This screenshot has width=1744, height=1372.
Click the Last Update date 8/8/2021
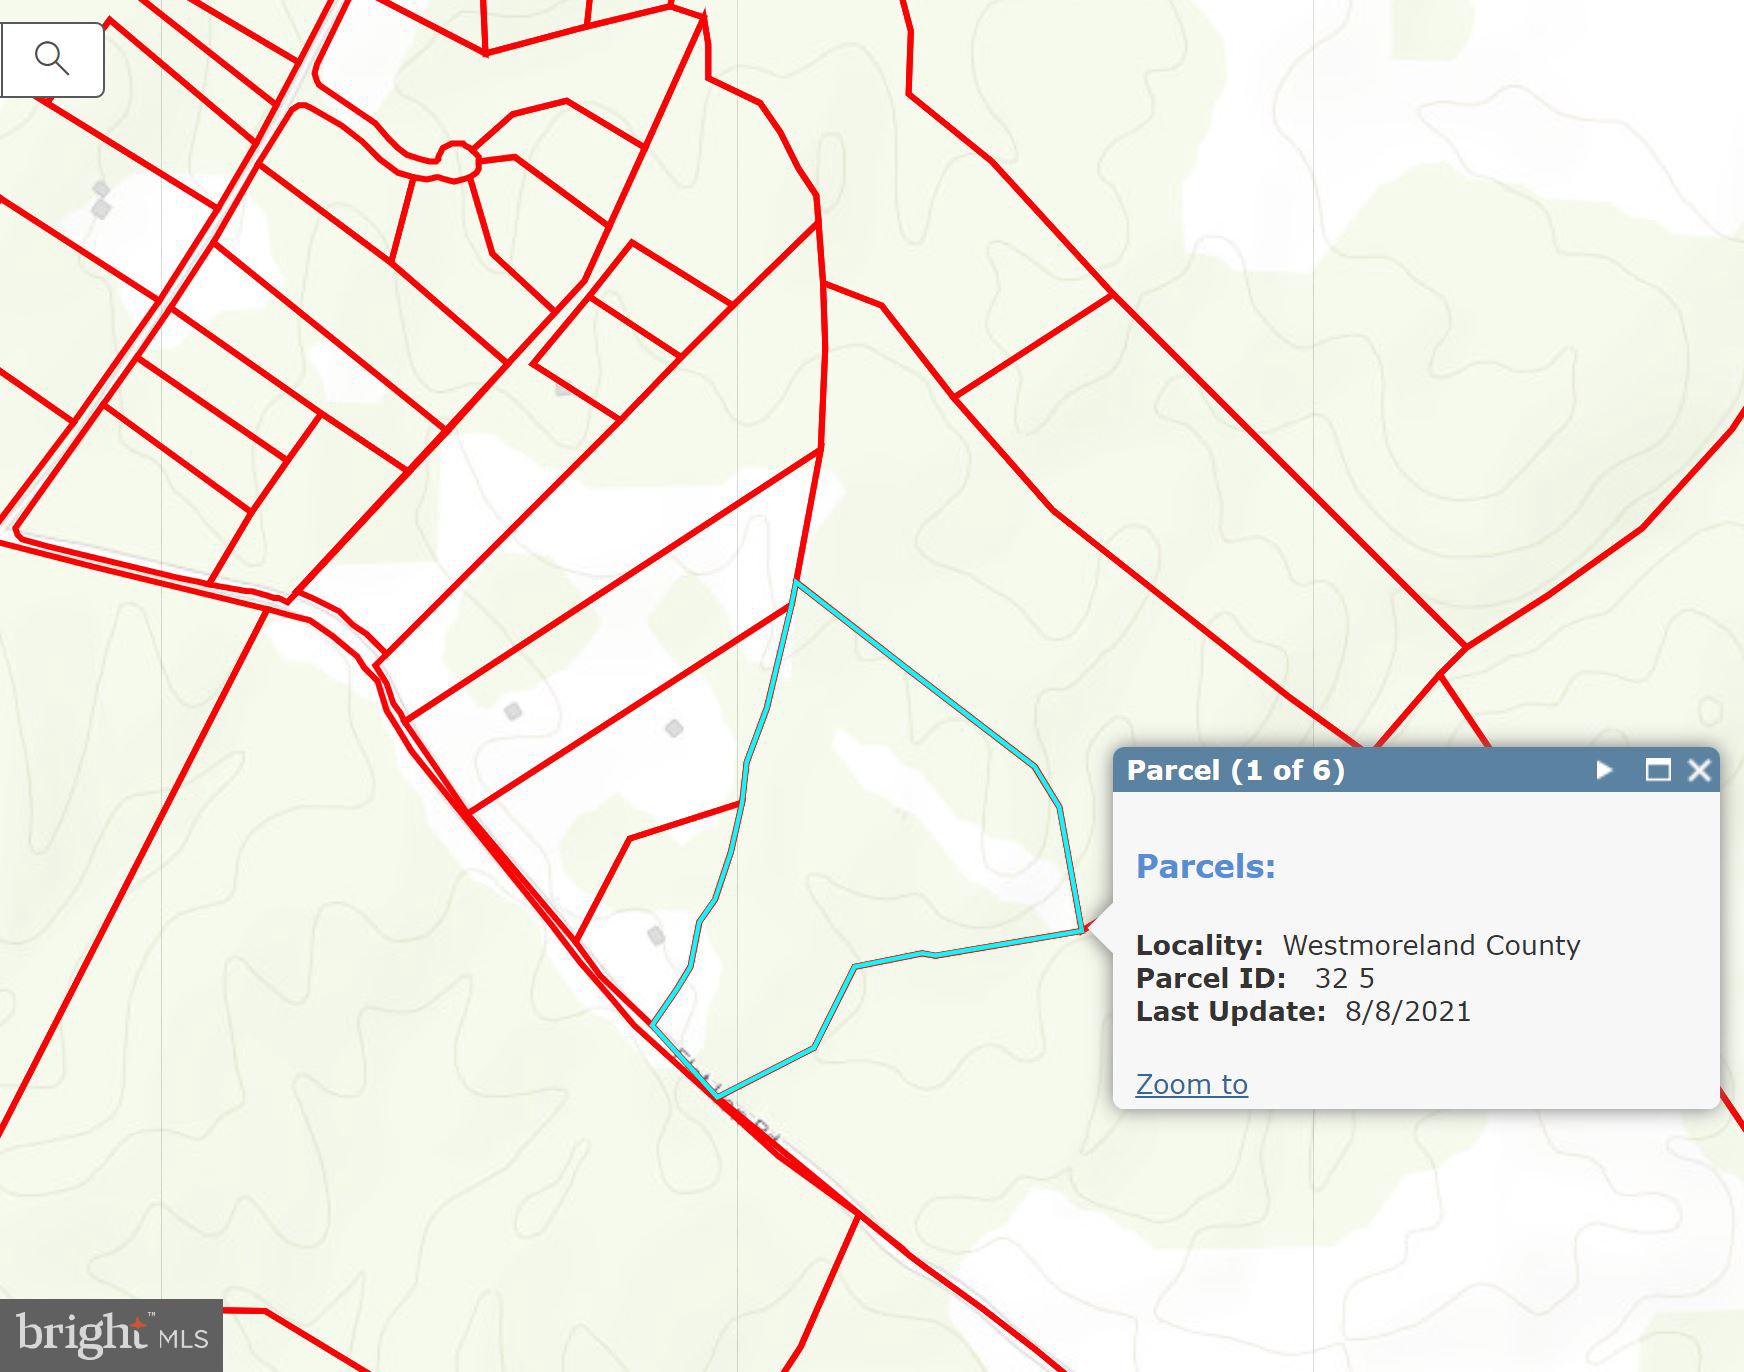click(x=1407, y=1011)
